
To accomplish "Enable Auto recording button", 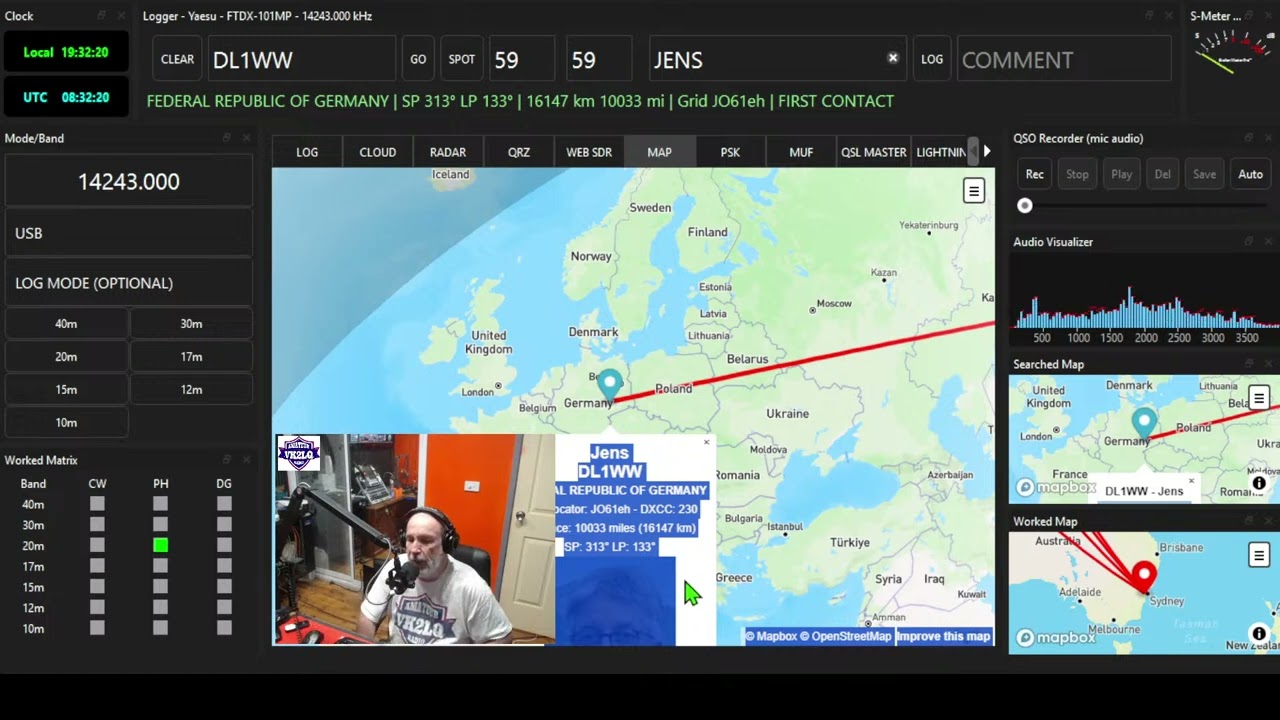I will [x=1250, y=174].
